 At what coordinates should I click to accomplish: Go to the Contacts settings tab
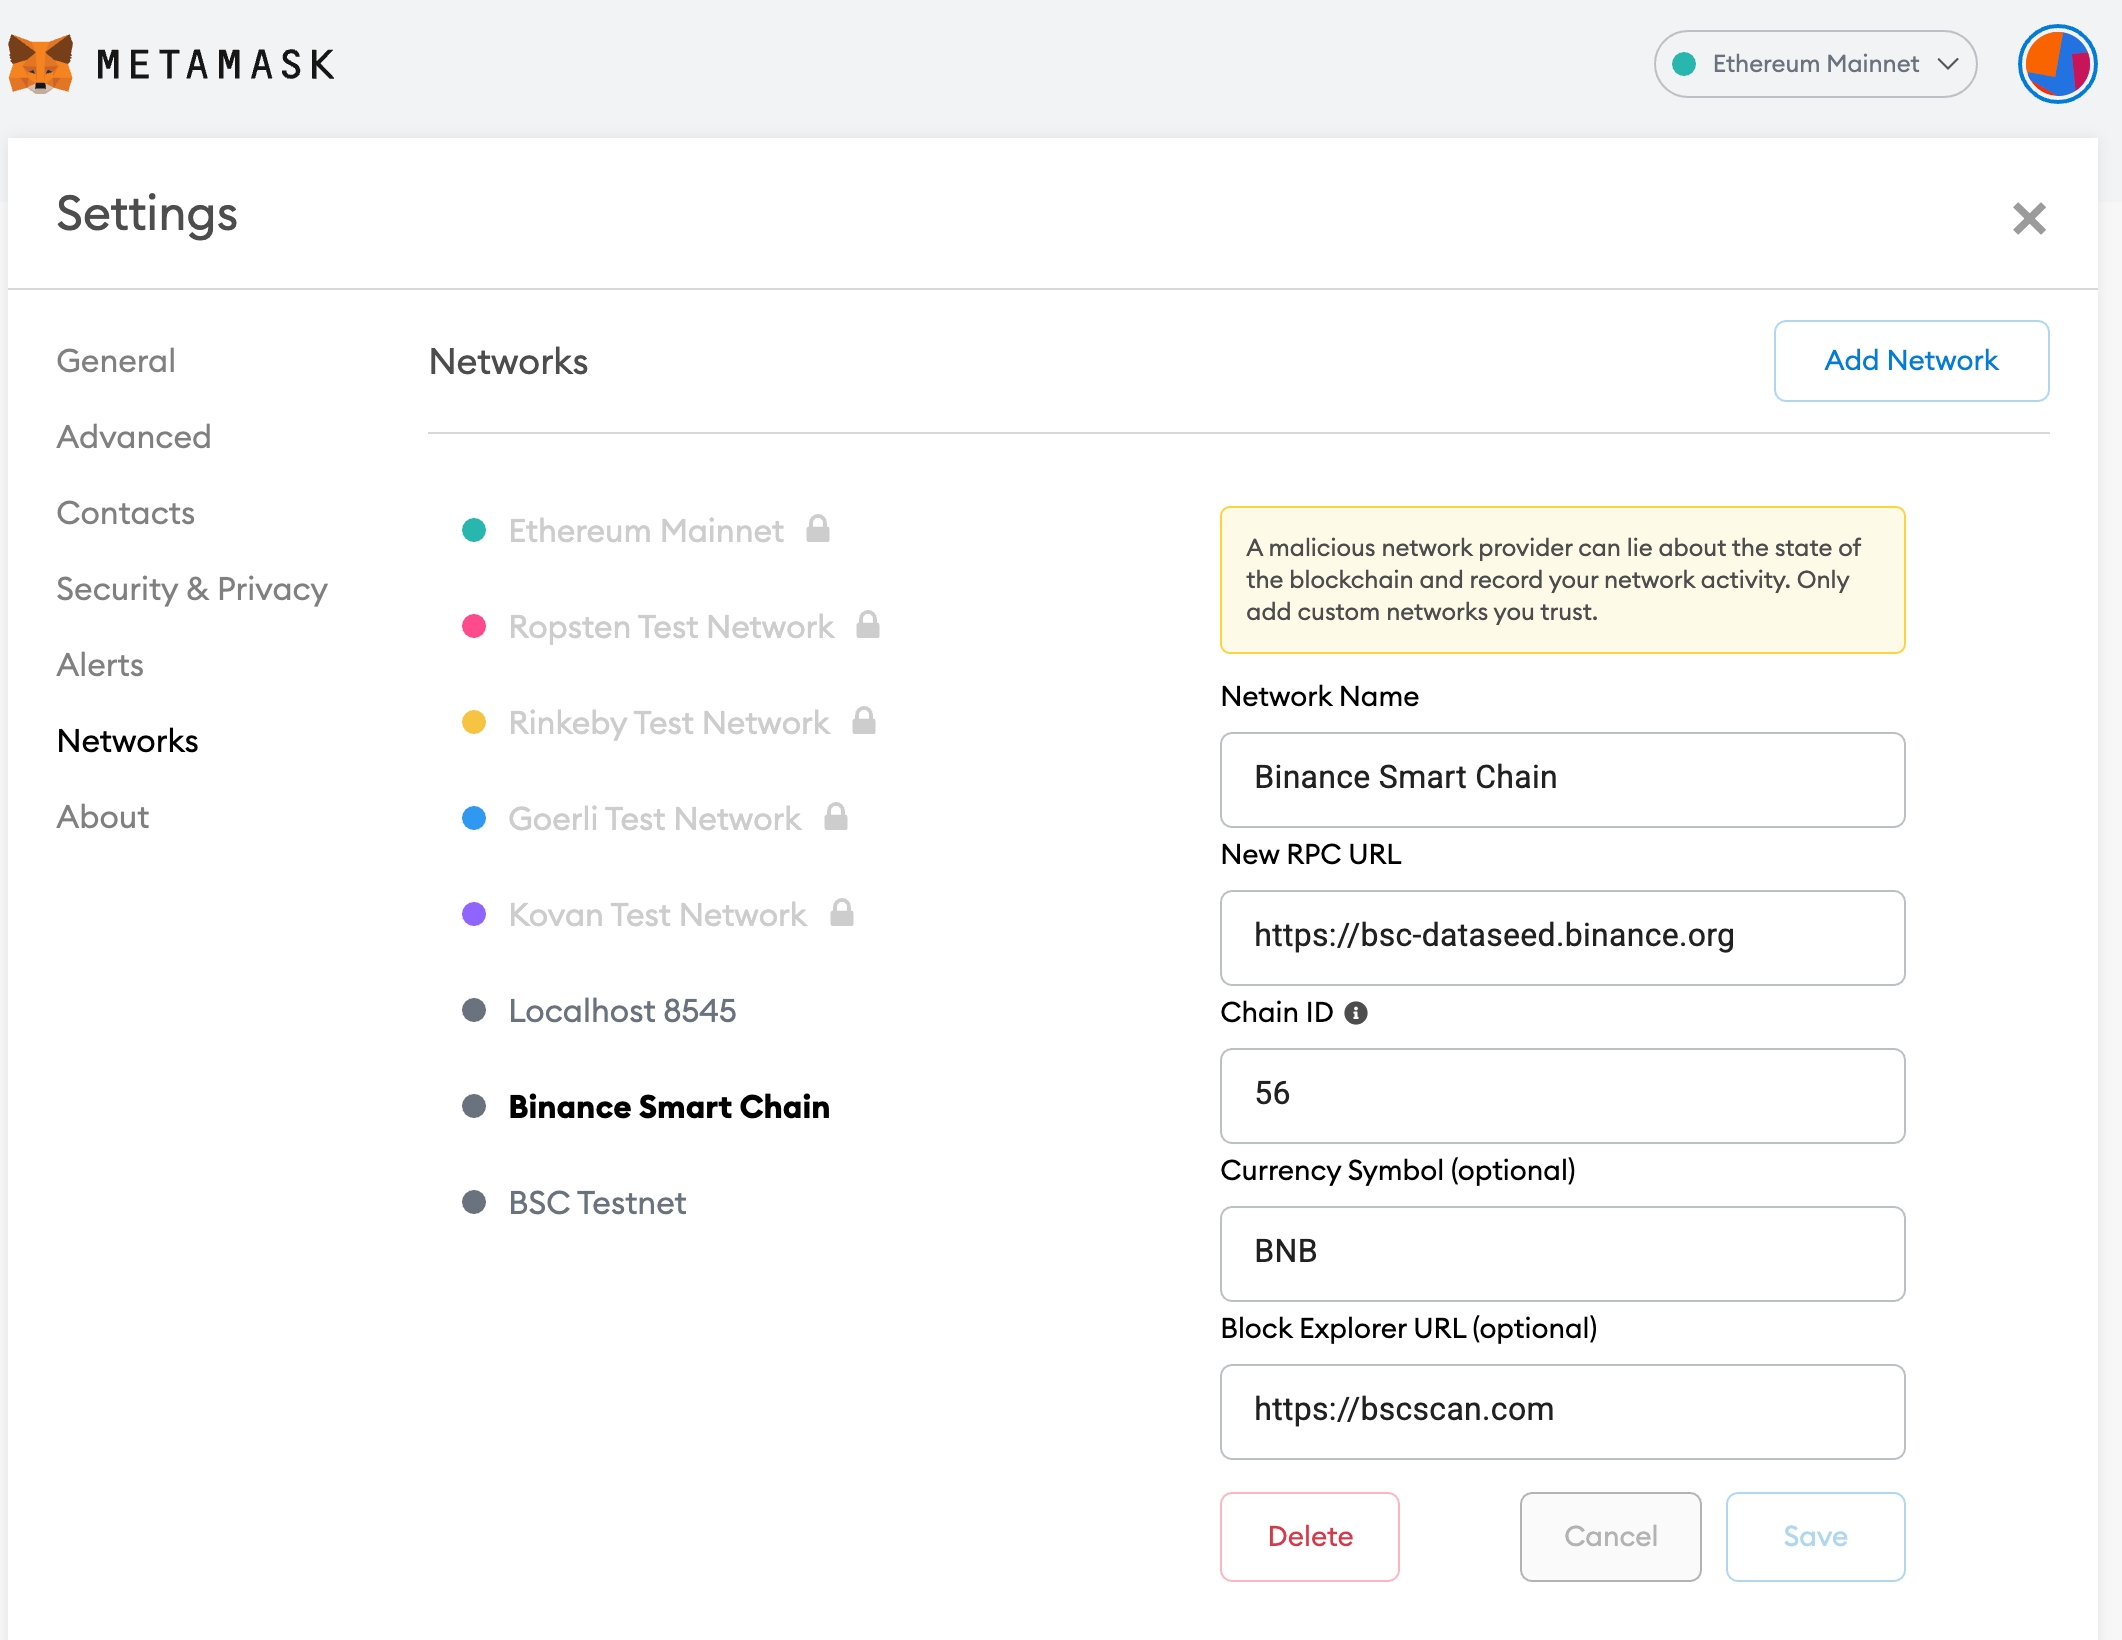(126, 513)
